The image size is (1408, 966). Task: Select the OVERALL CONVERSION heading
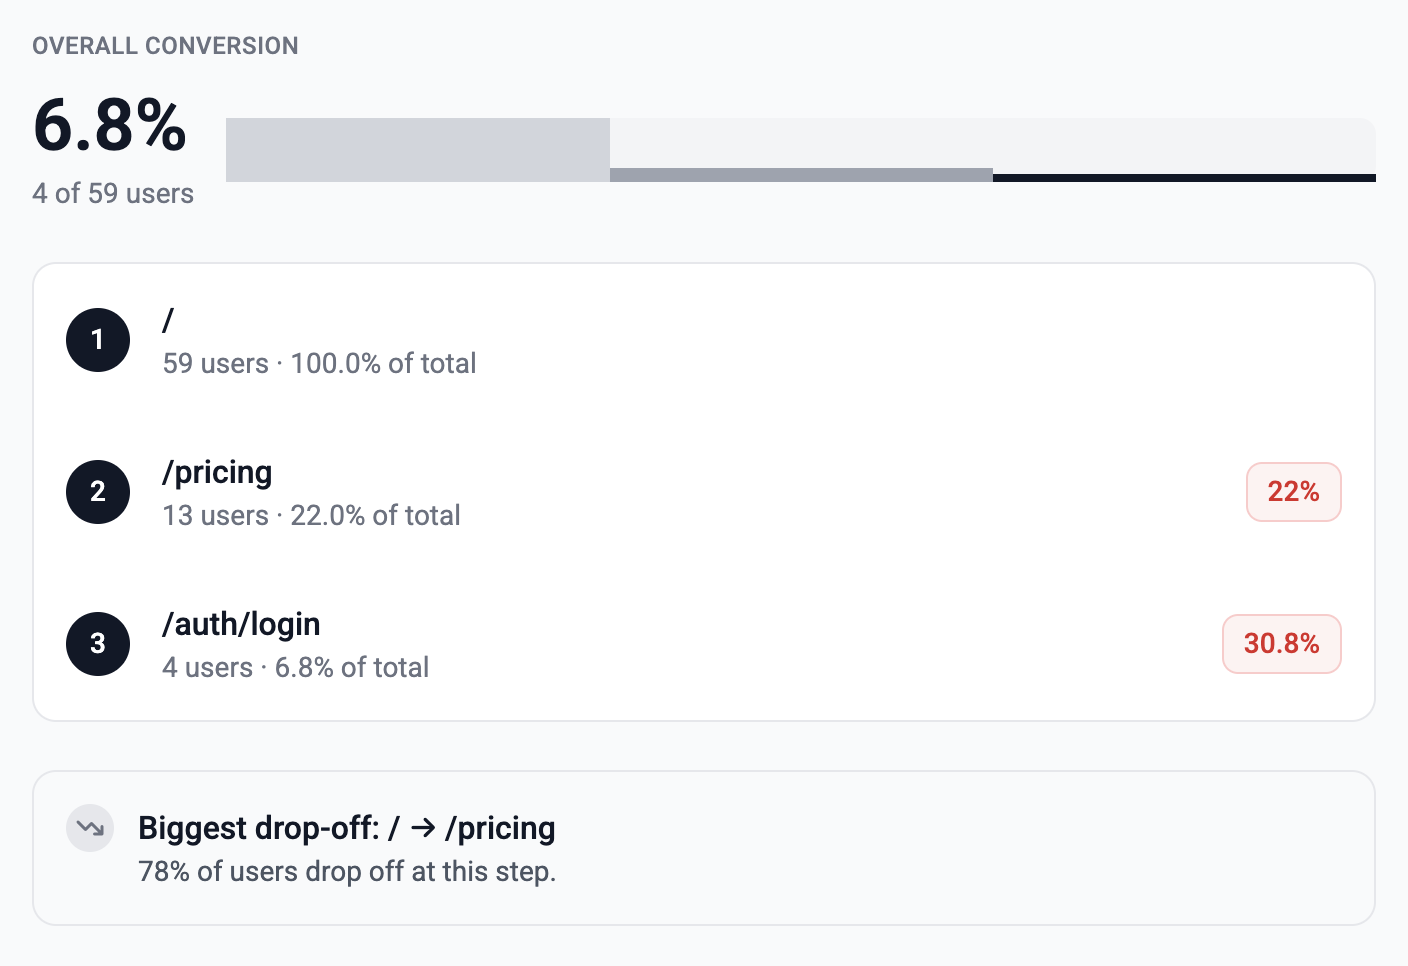[166, 45]
